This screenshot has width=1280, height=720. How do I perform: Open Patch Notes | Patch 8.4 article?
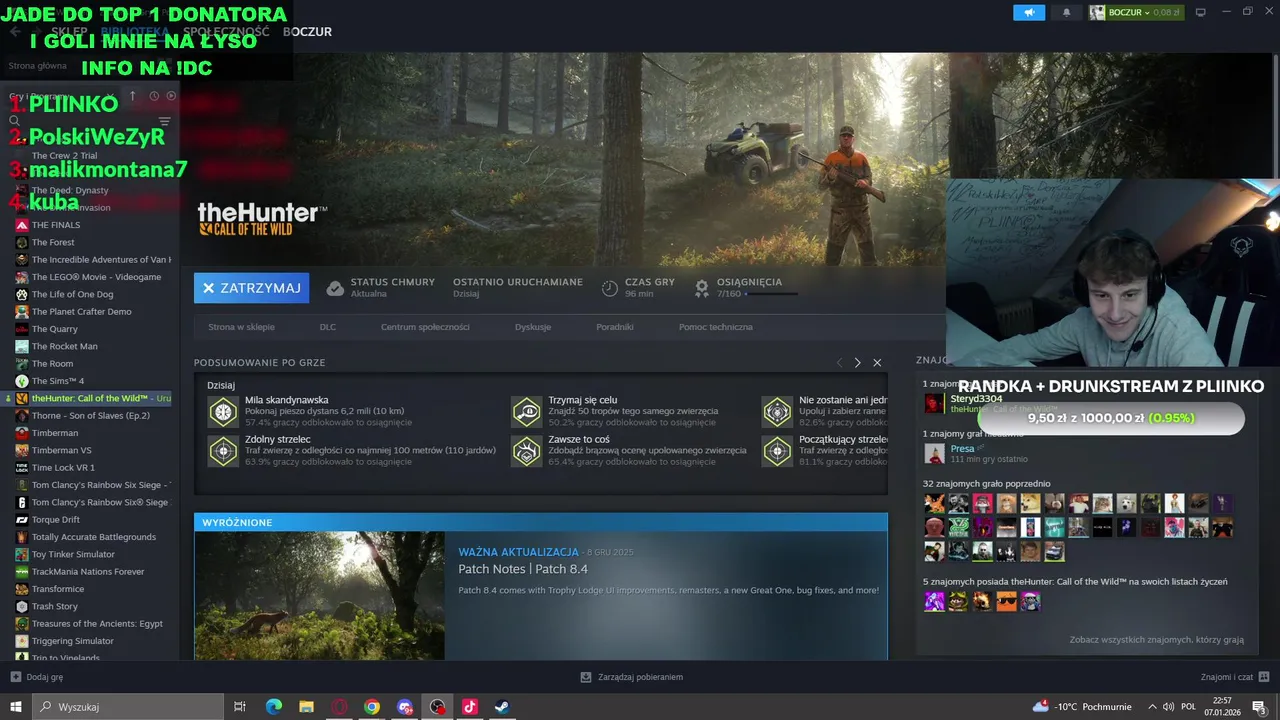pyautogui.click(x=523, y=569)
